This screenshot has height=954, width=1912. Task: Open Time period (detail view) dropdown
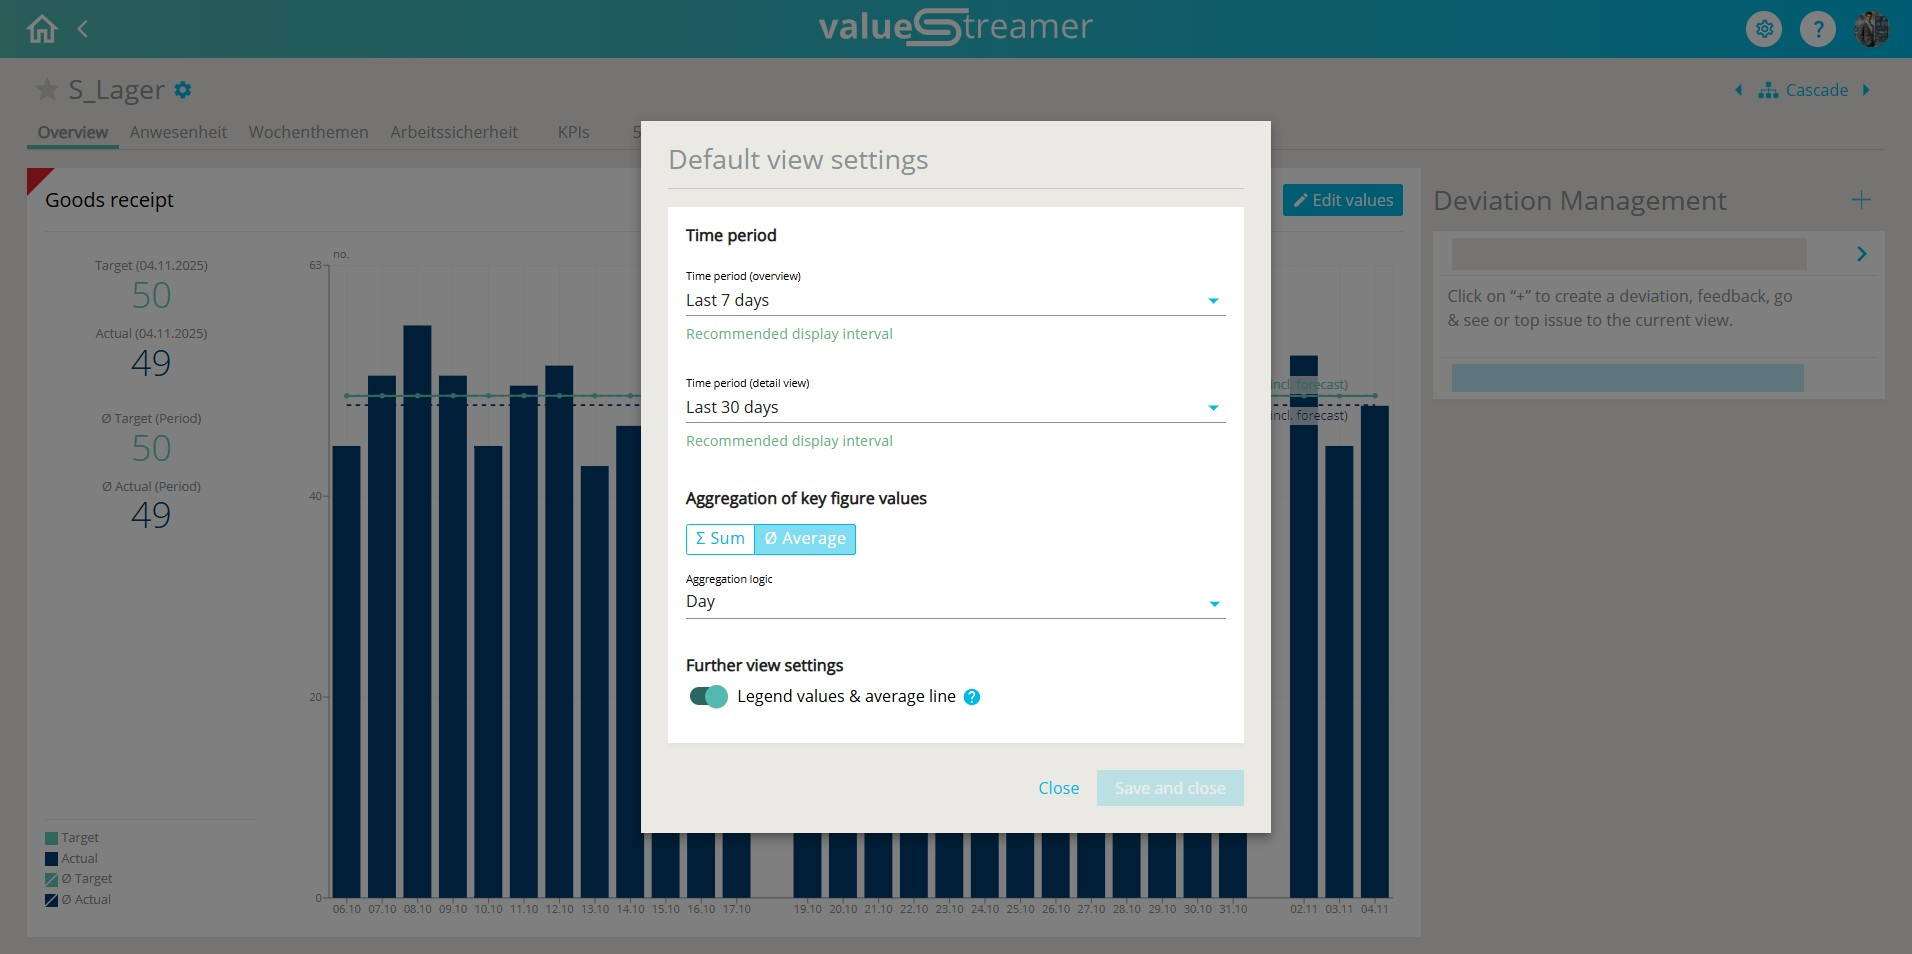(954, 408)
